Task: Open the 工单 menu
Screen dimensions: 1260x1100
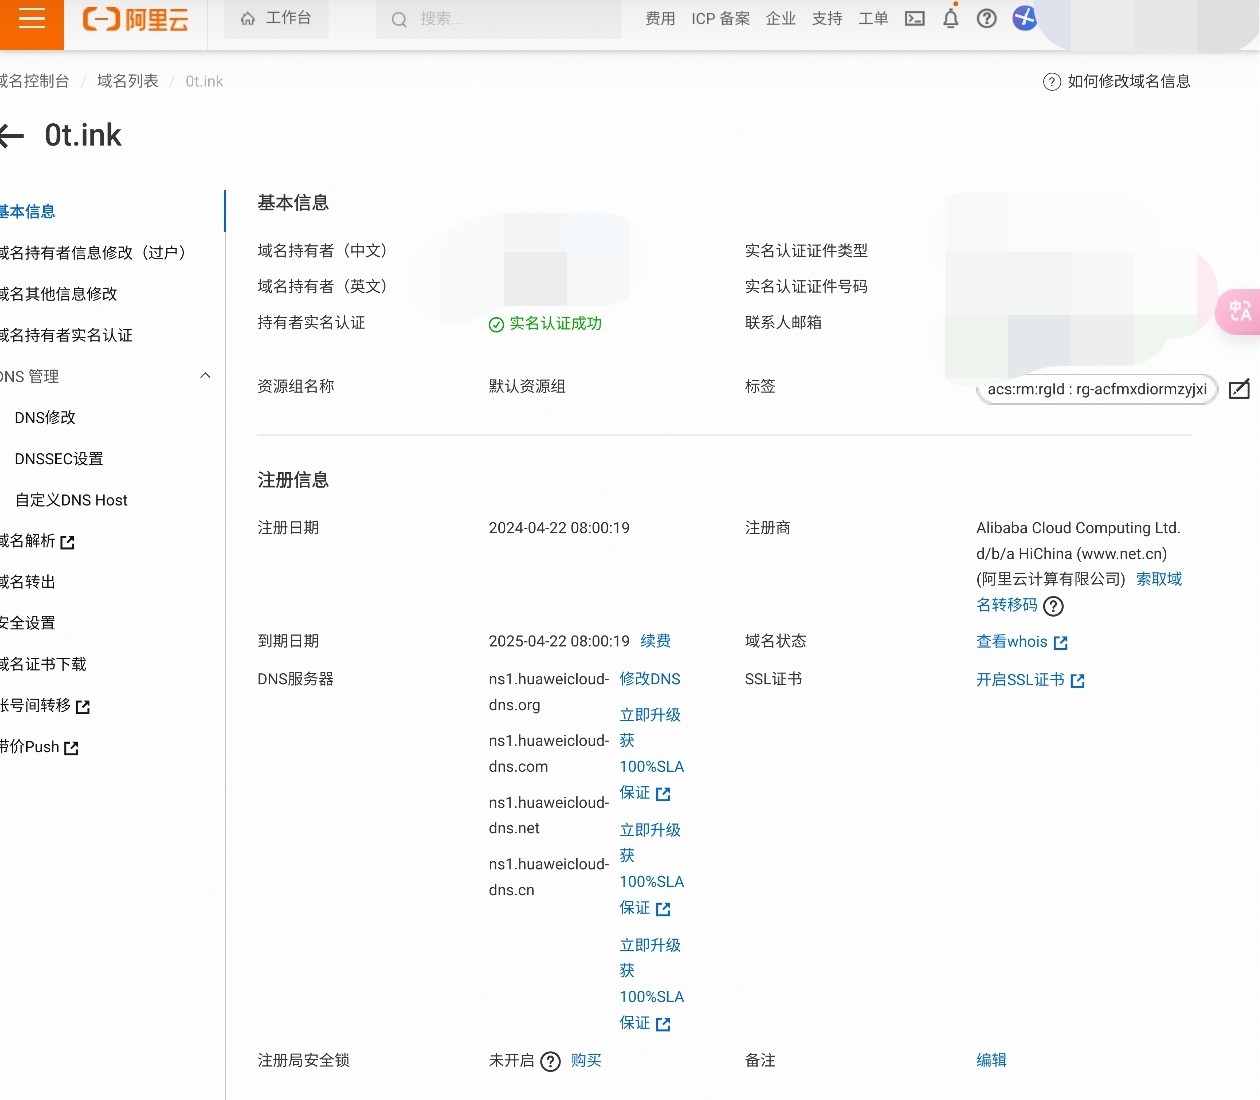Action: (873, 19)
